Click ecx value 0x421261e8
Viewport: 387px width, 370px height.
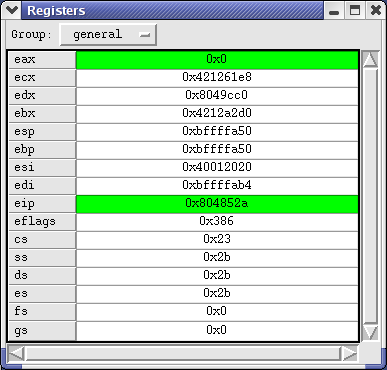217,78
